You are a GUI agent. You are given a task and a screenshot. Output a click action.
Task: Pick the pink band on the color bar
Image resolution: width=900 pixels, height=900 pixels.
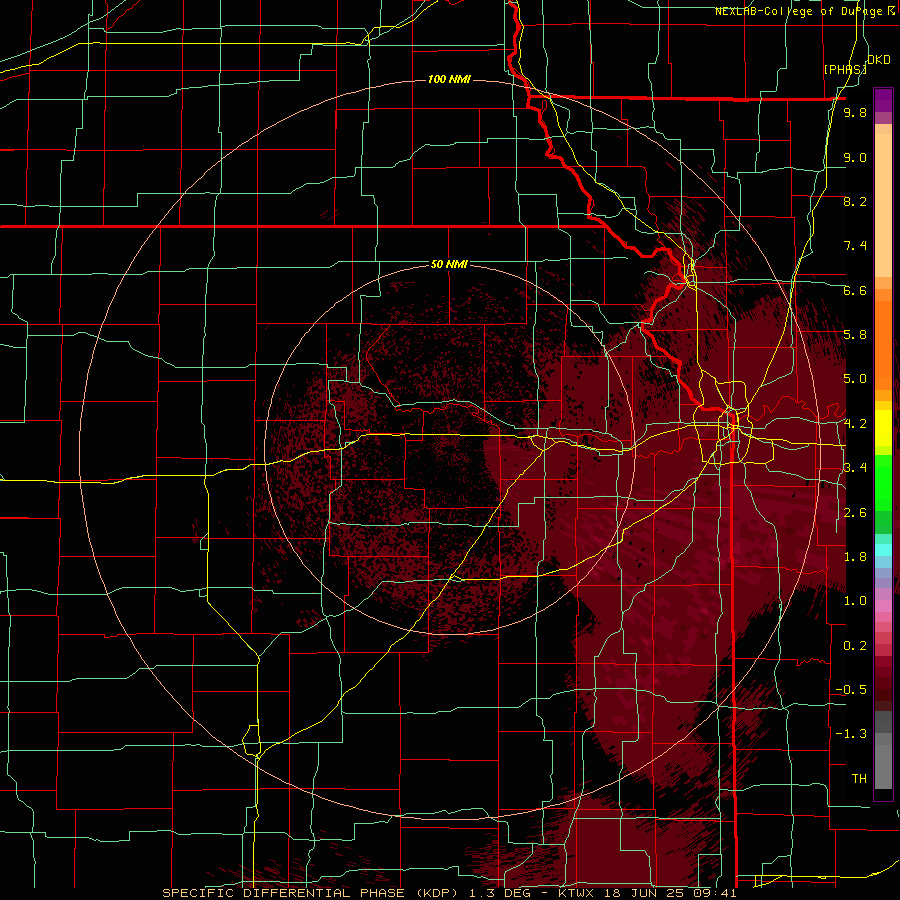883,606
